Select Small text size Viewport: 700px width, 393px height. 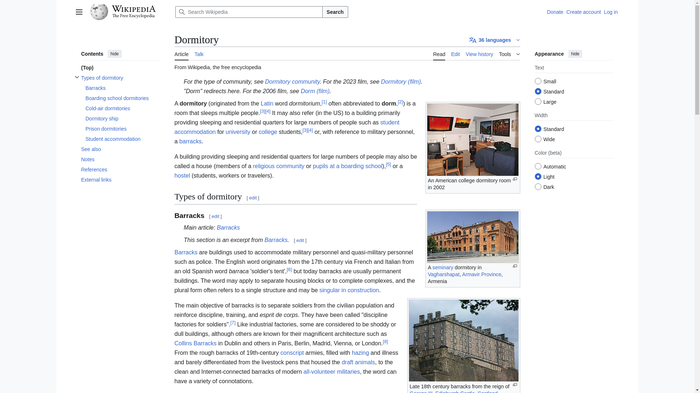[538, 81]
